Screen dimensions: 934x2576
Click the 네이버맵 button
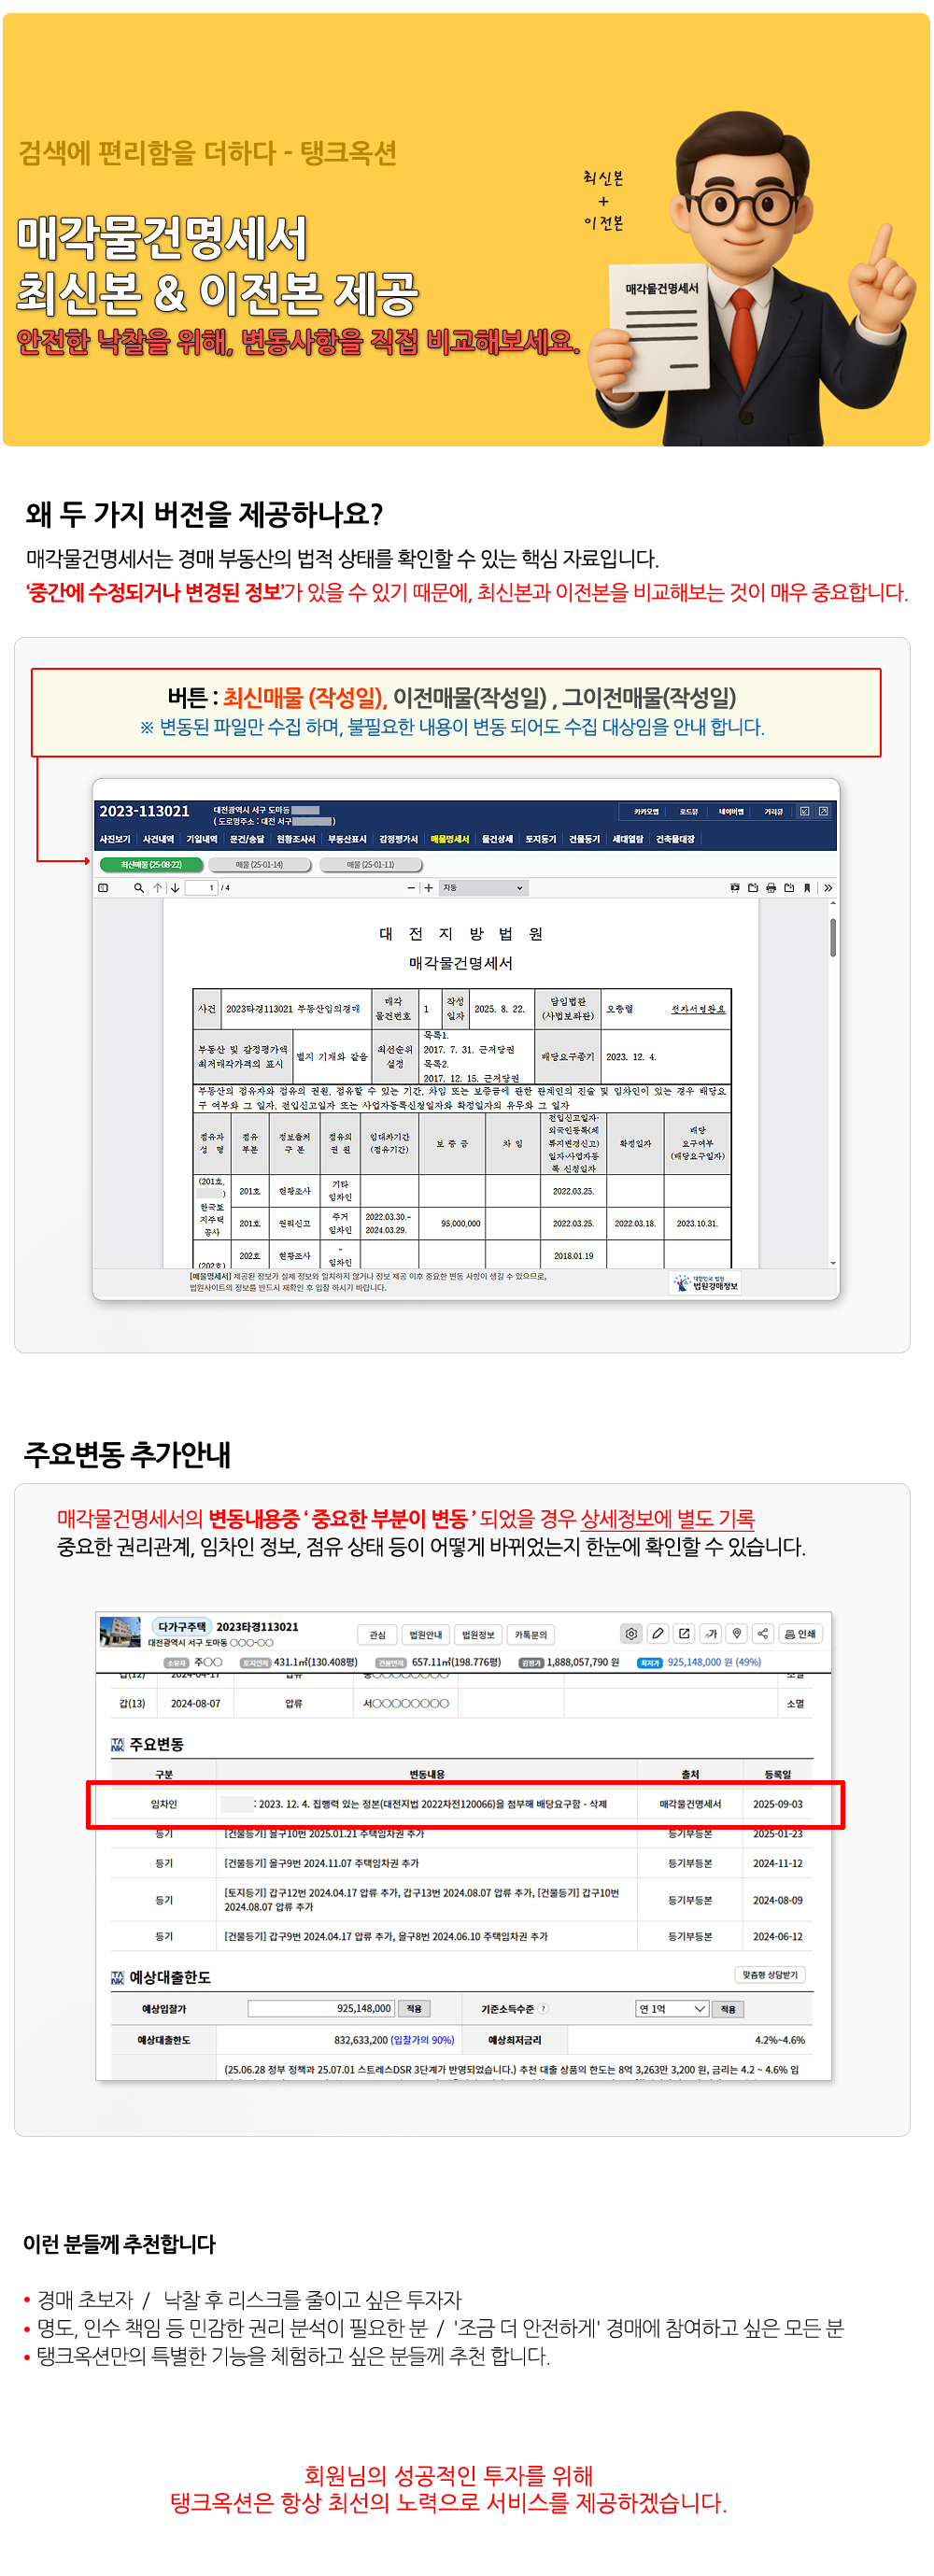click(732, 812)
